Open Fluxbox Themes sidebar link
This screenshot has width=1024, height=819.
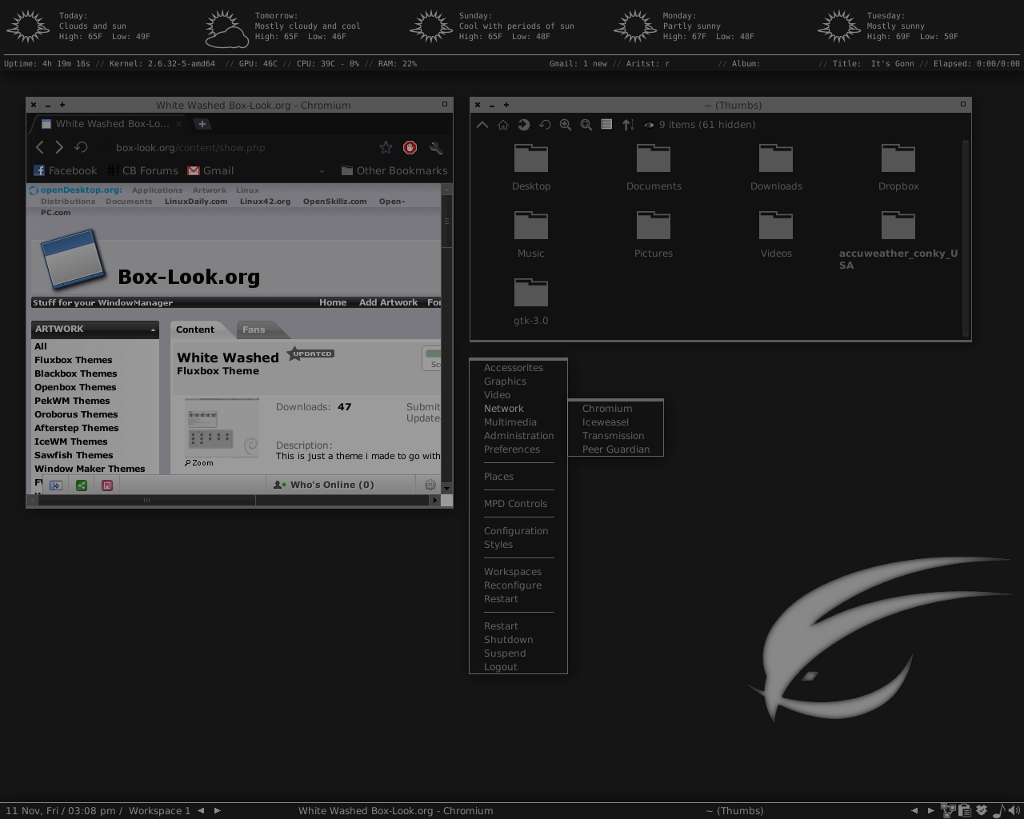(73, 360)
